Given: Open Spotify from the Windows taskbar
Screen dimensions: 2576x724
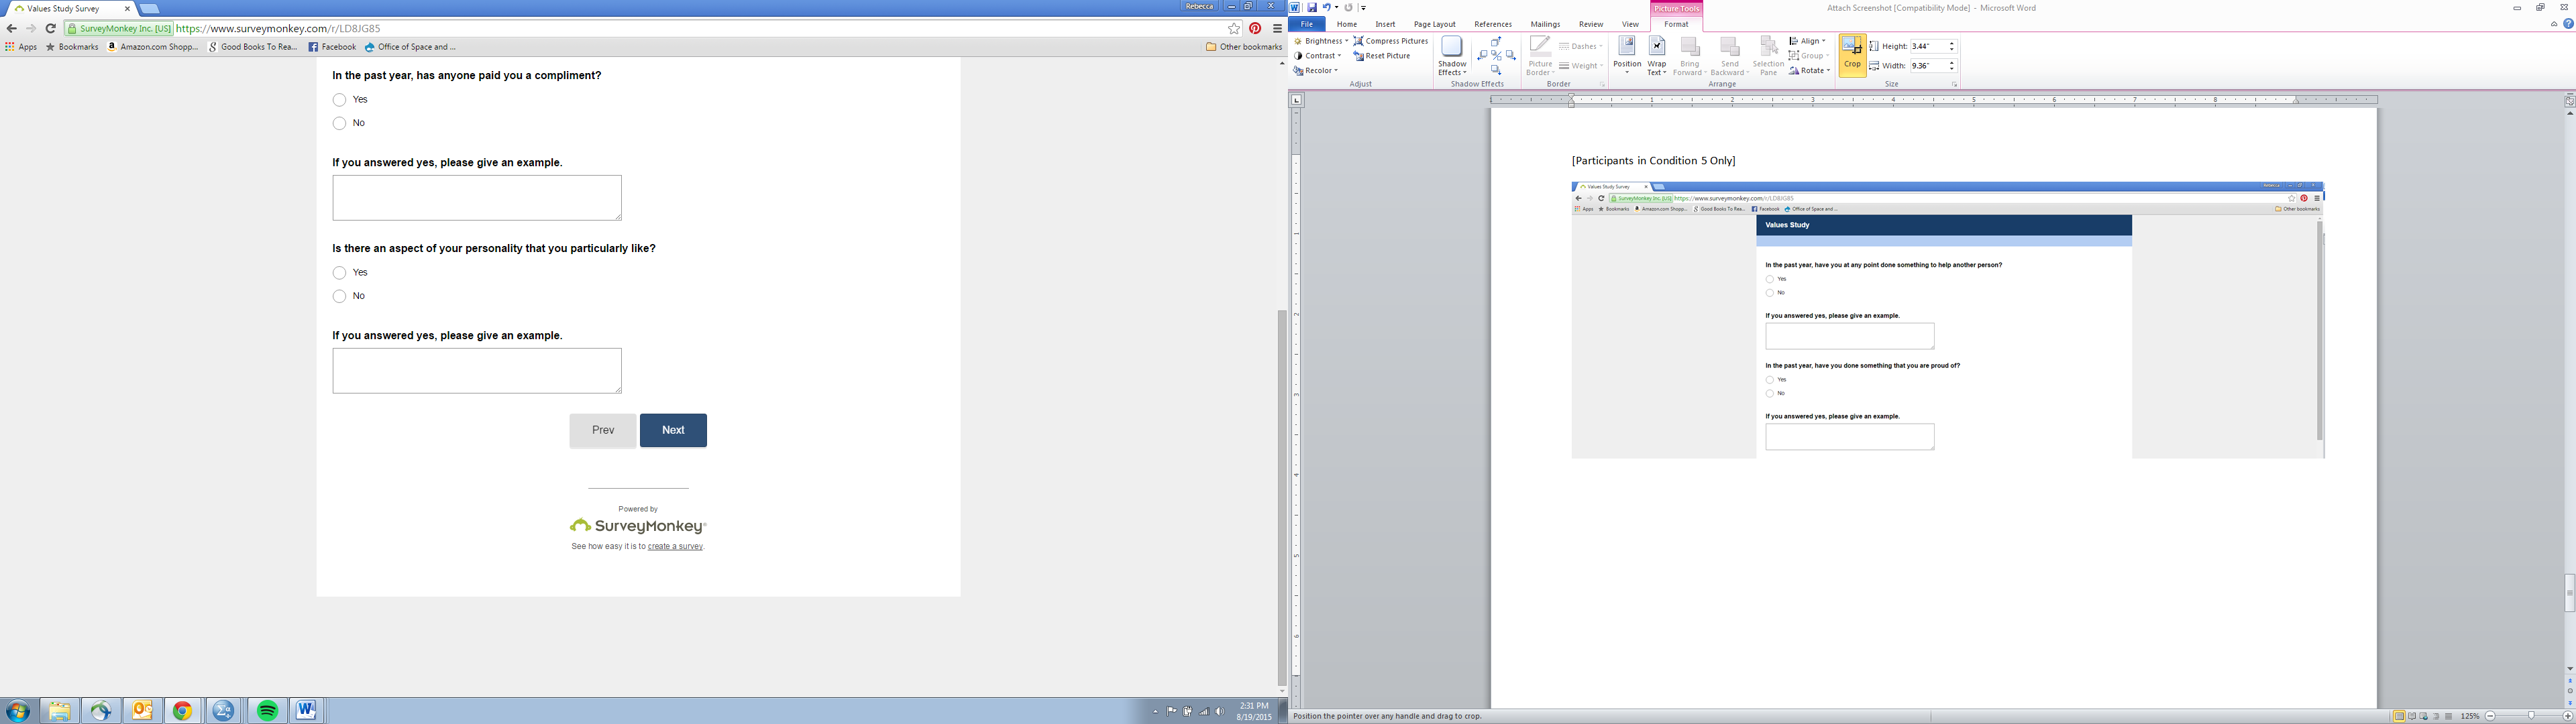Looking at the screenshot, I should click(x=267, y=711).
